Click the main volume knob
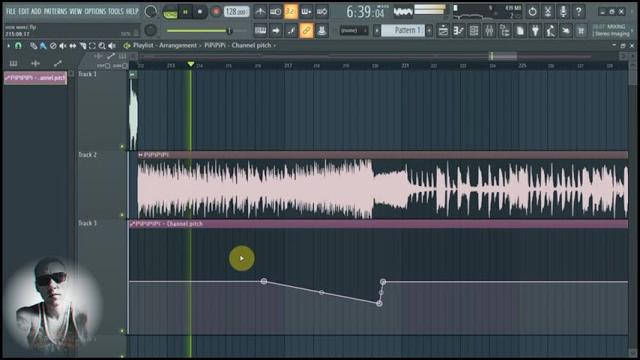640x360 pixels. pos(151,11)
